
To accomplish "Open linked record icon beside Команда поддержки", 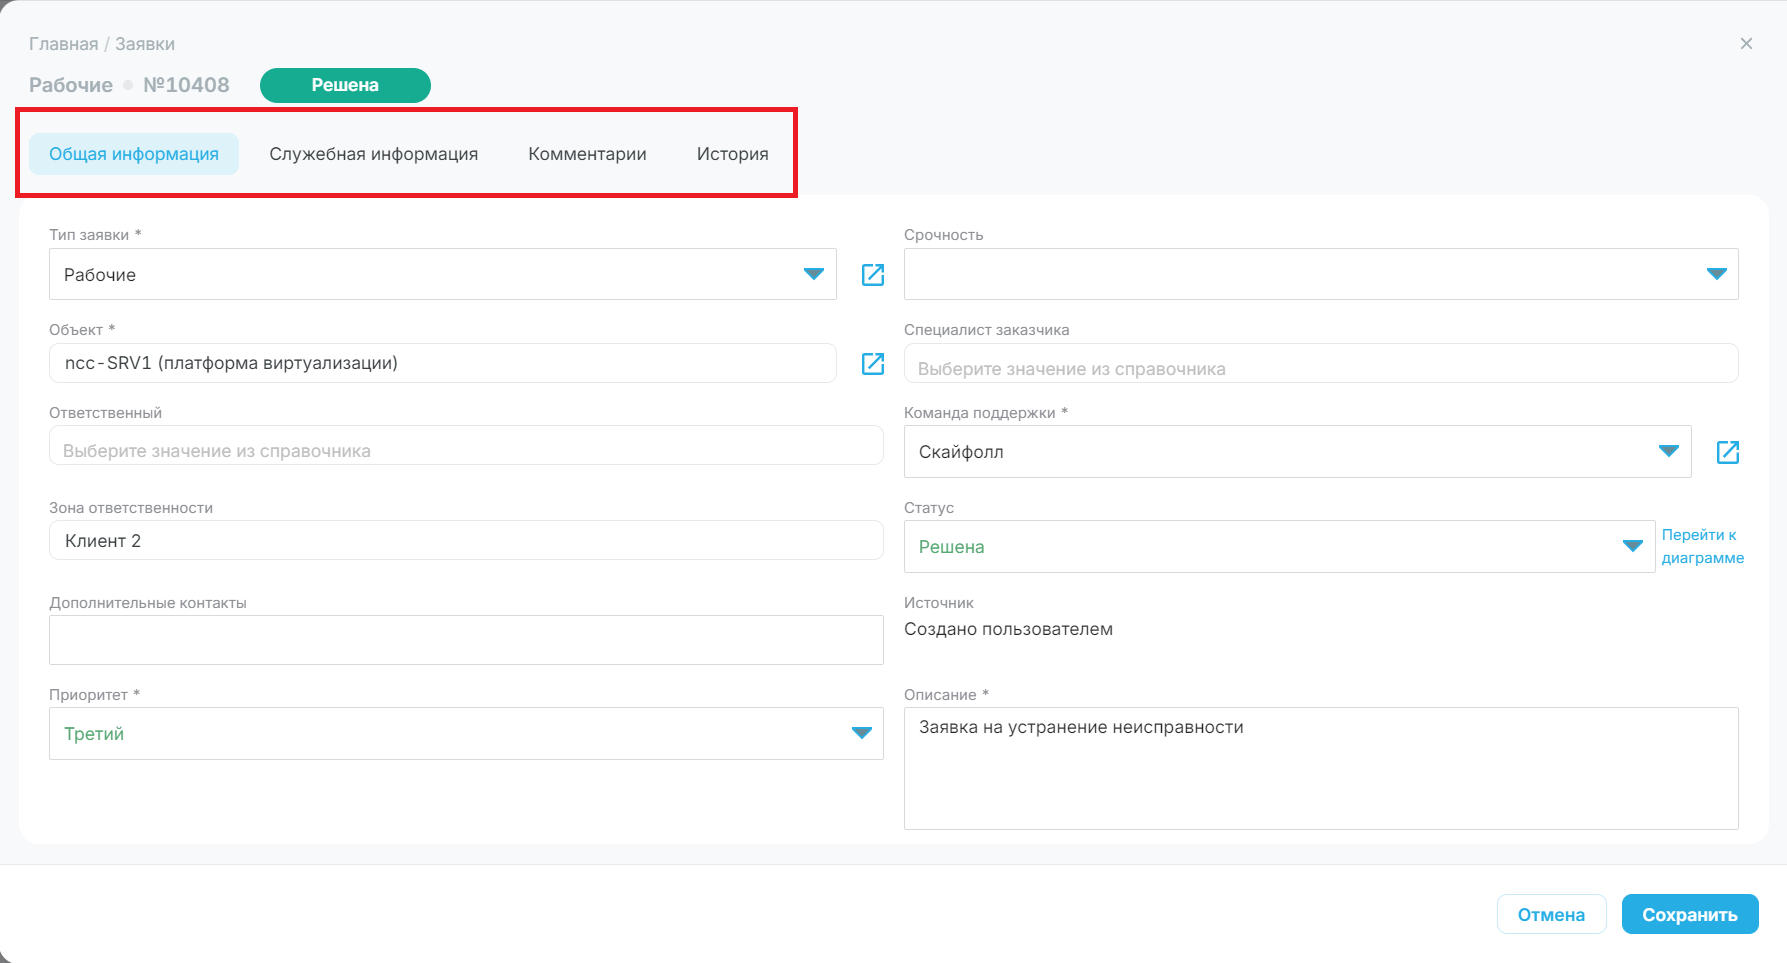I will [x=1728, y=452].
